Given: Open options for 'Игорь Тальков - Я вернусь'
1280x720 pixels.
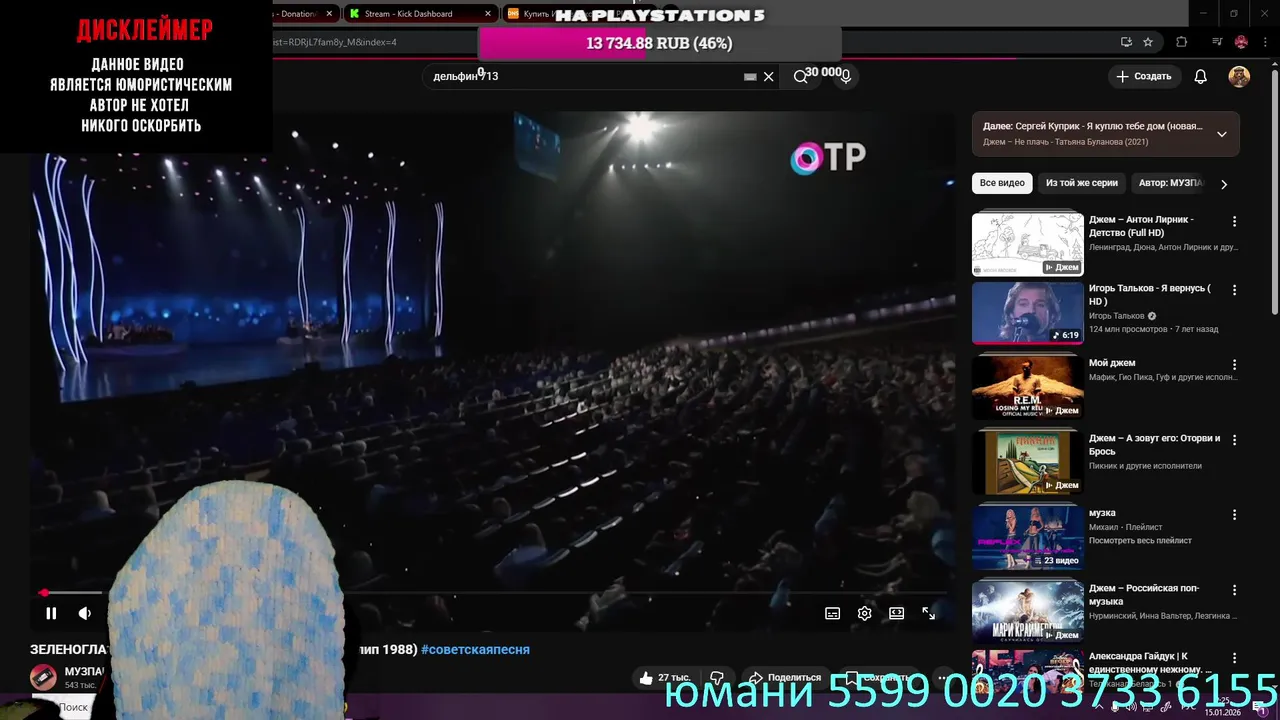Looking at the screenshot, I should tap(1234, 290).
